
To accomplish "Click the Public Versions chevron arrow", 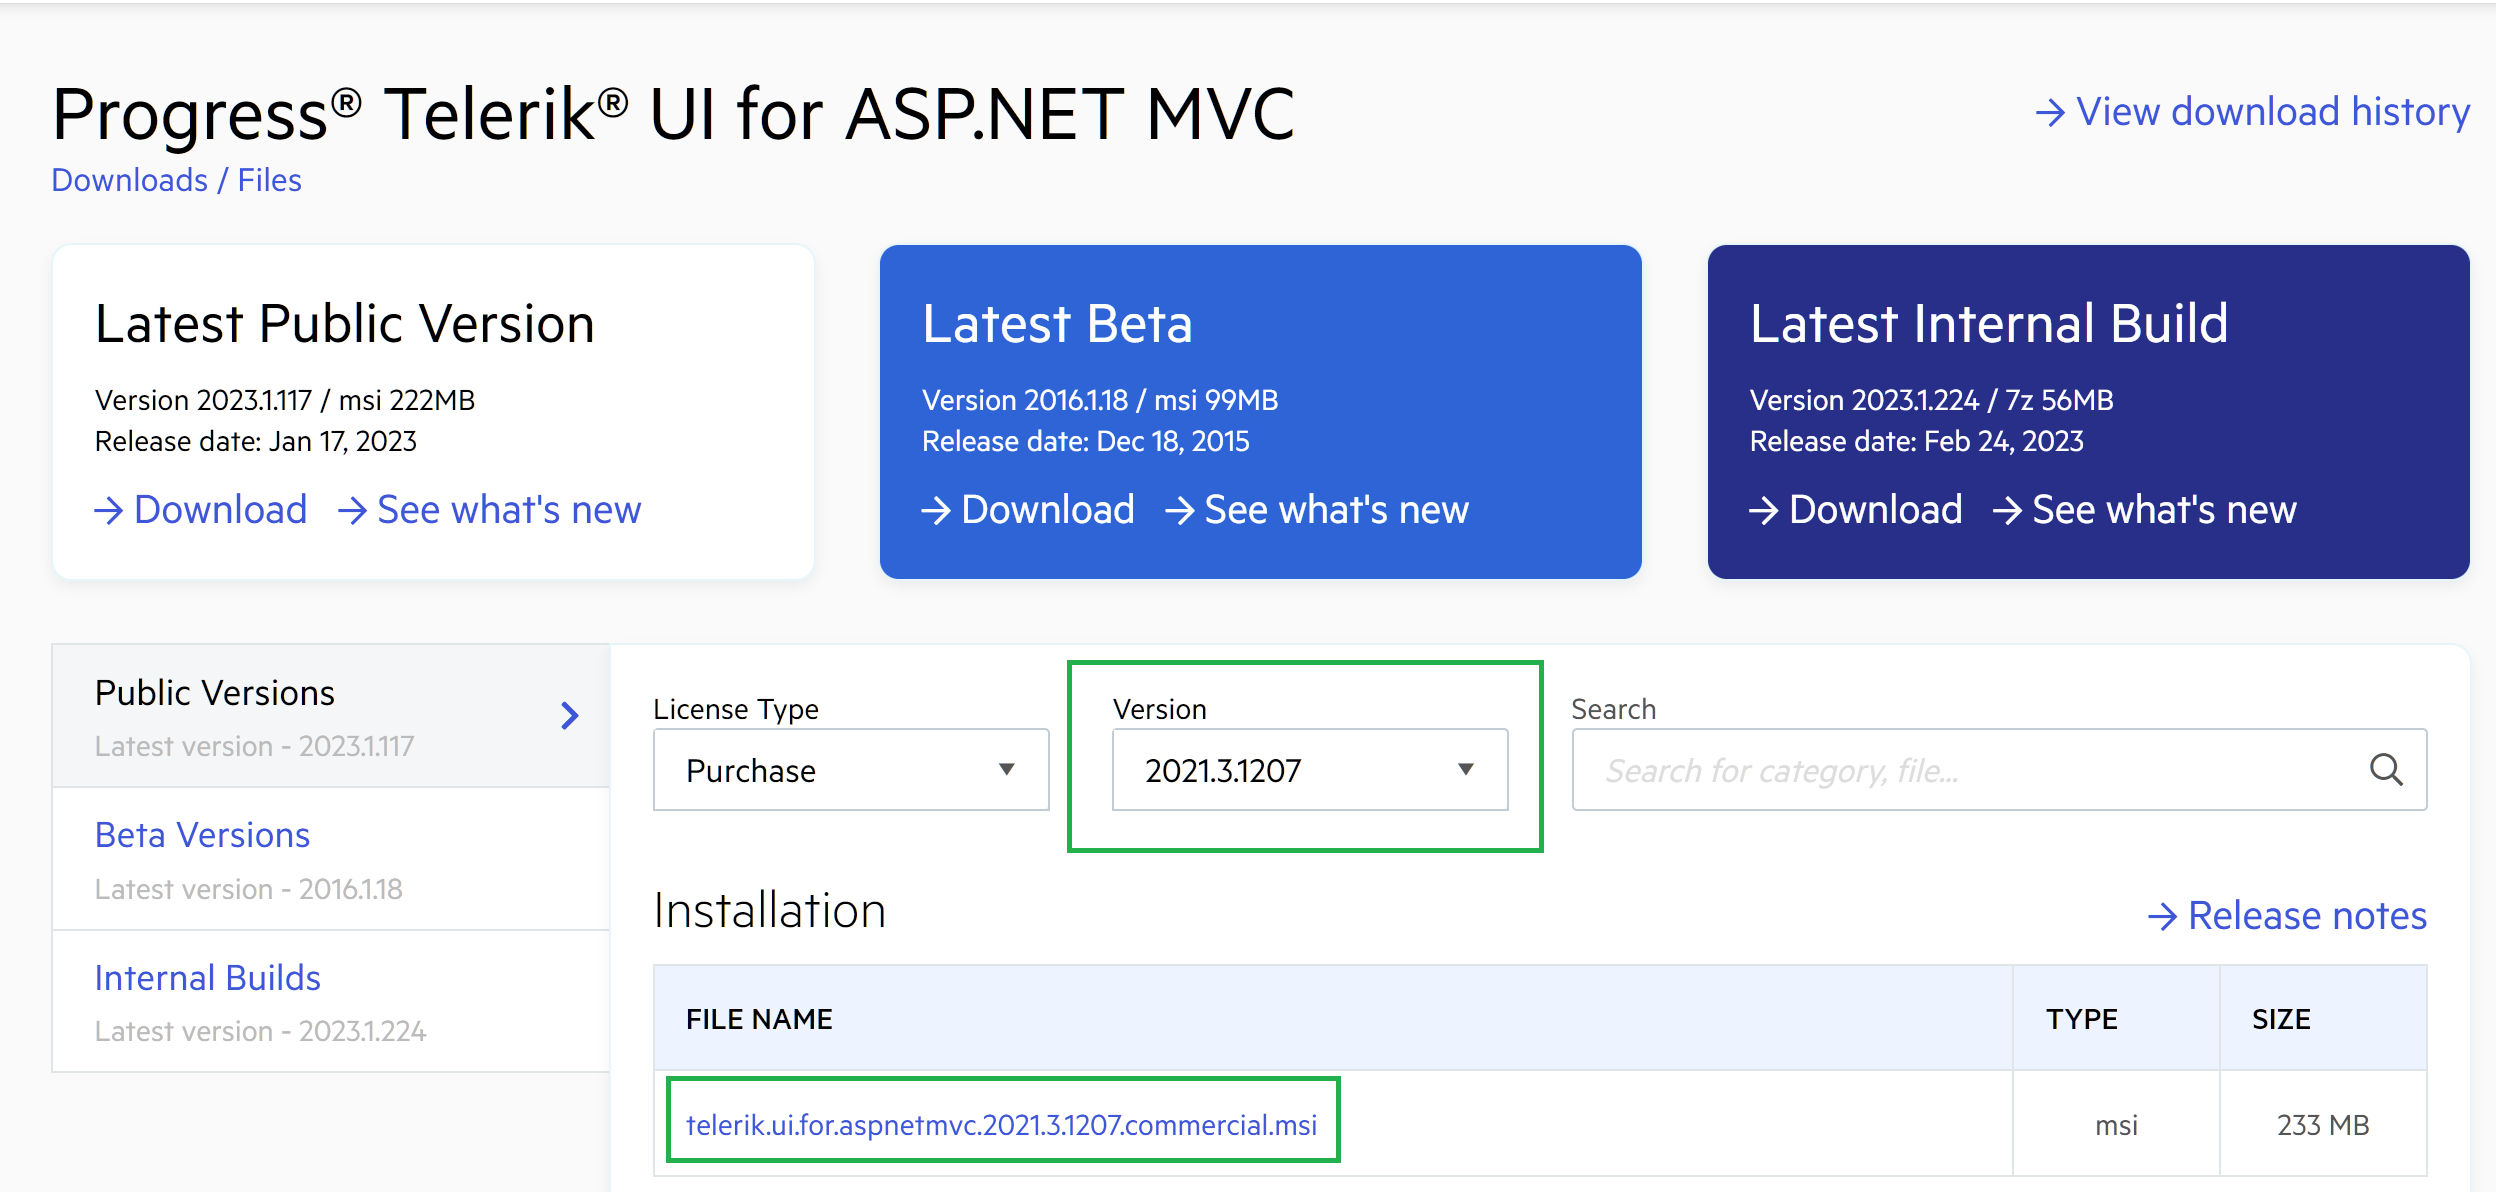I will tap(569, 715).
